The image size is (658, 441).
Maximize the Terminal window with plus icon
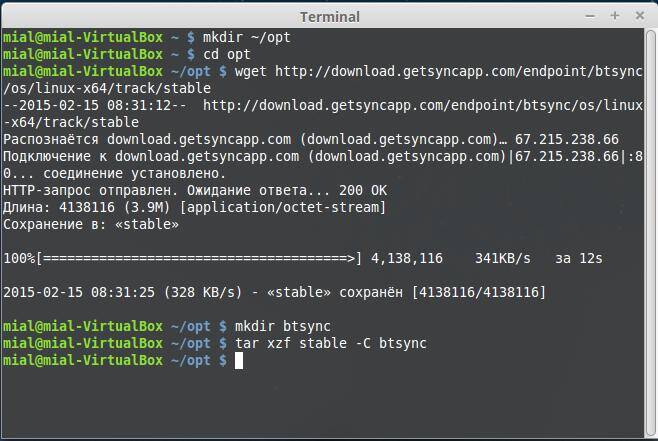pos(615,15)
